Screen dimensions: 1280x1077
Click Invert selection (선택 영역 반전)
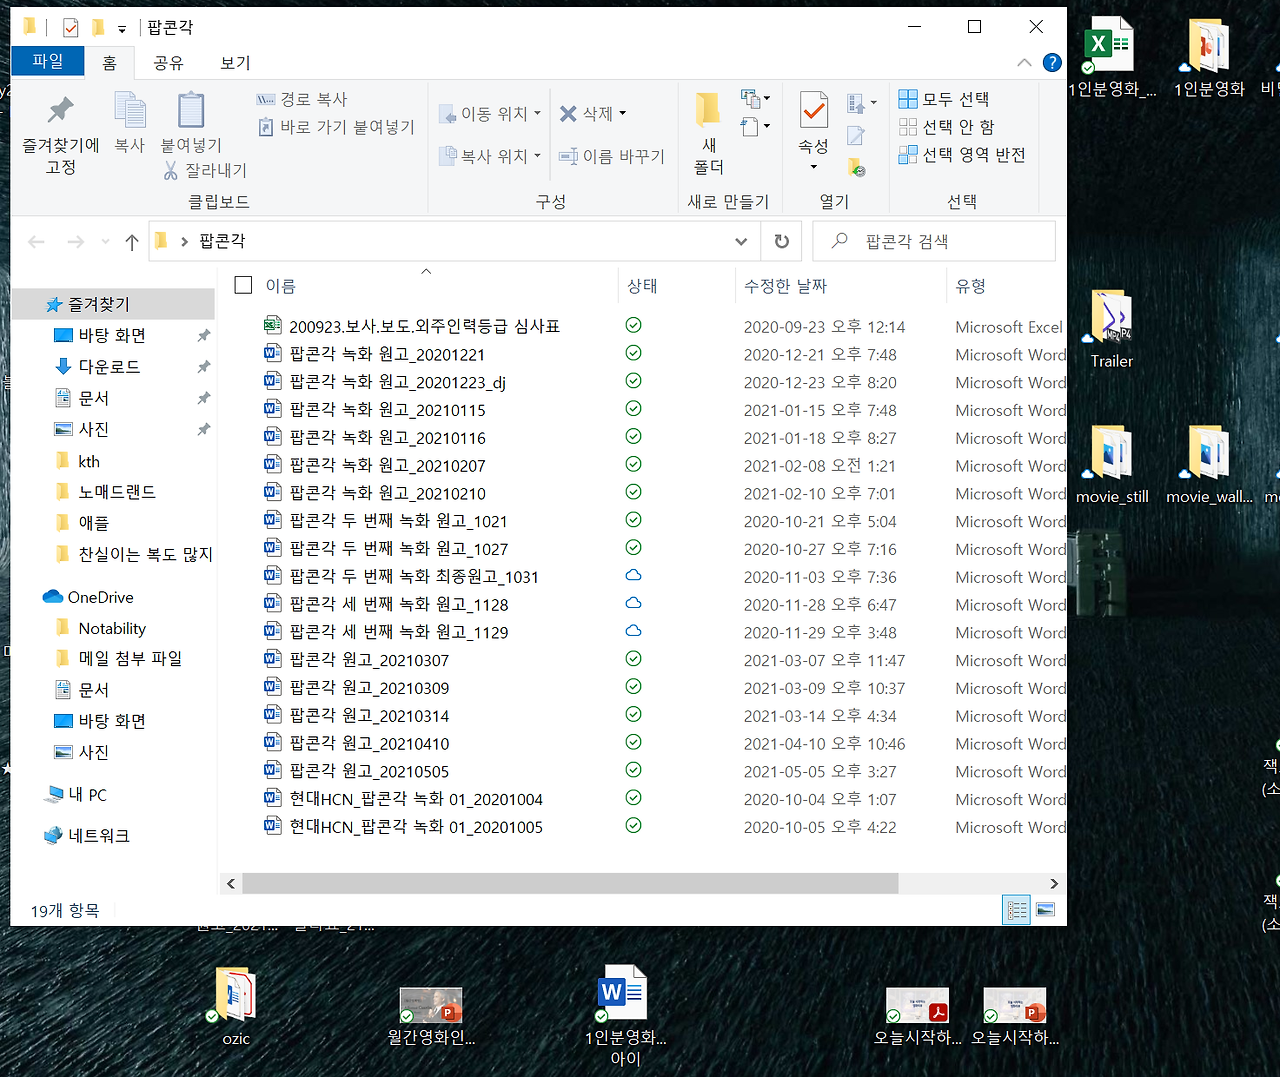[x=962, y=155]
